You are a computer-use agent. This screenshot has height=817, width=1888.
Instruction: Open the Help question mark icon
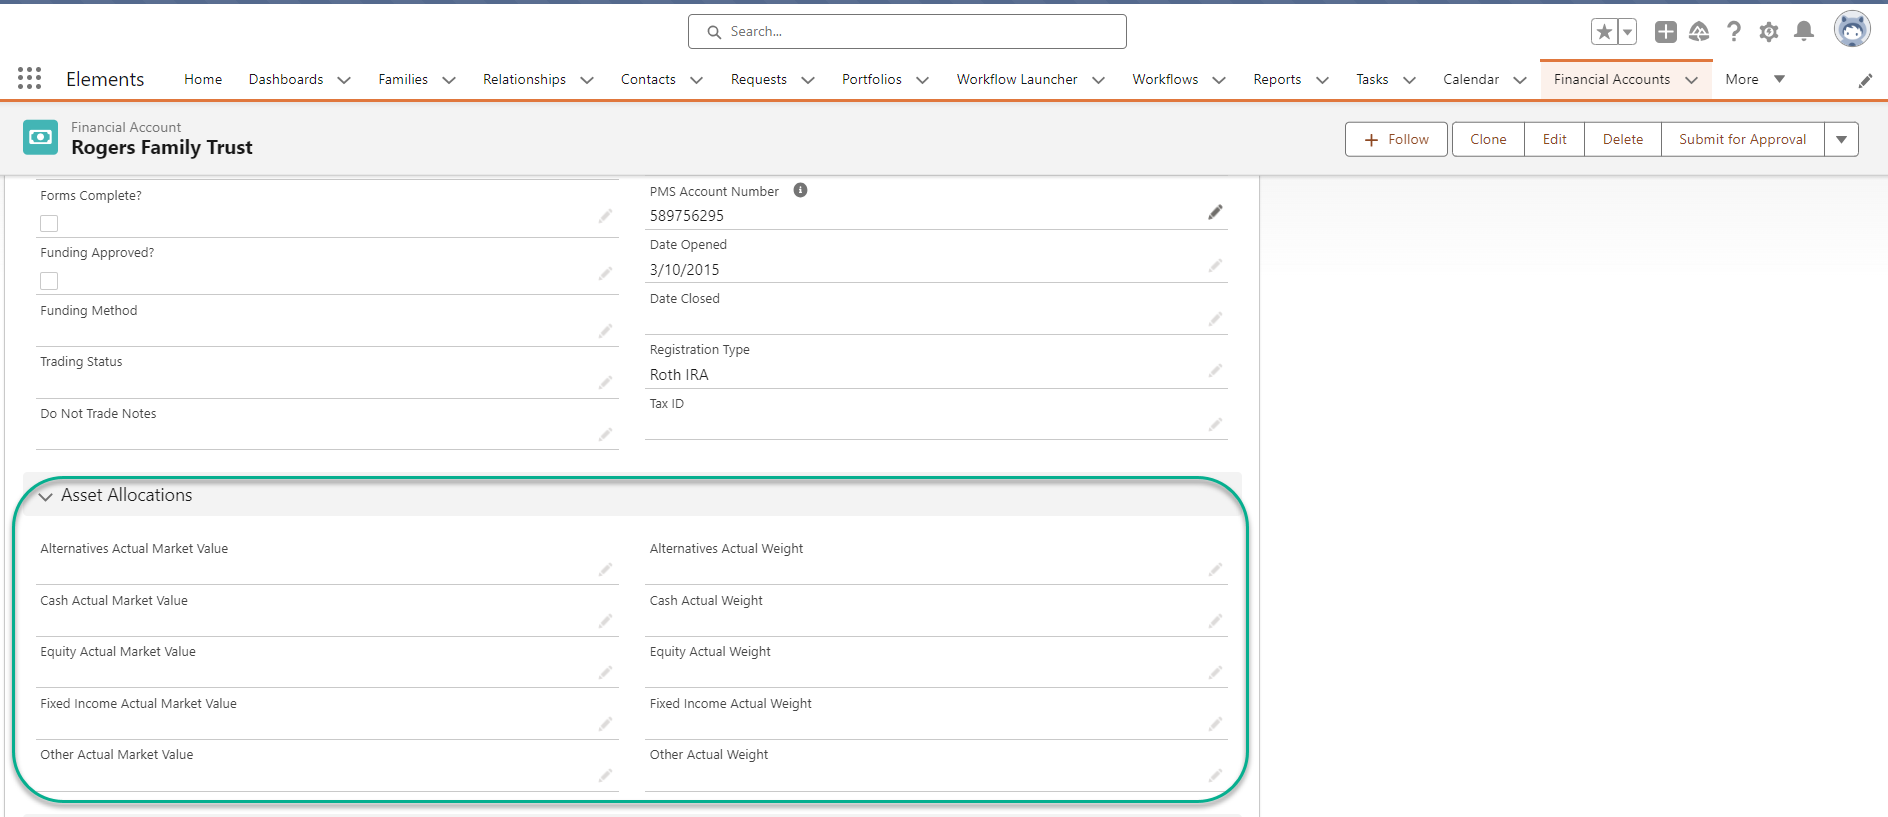tap(1734, 32)
